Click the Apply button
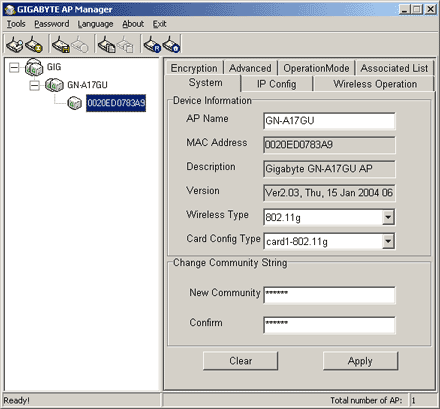This screenshot has height=409, width=440. [360, 361]
